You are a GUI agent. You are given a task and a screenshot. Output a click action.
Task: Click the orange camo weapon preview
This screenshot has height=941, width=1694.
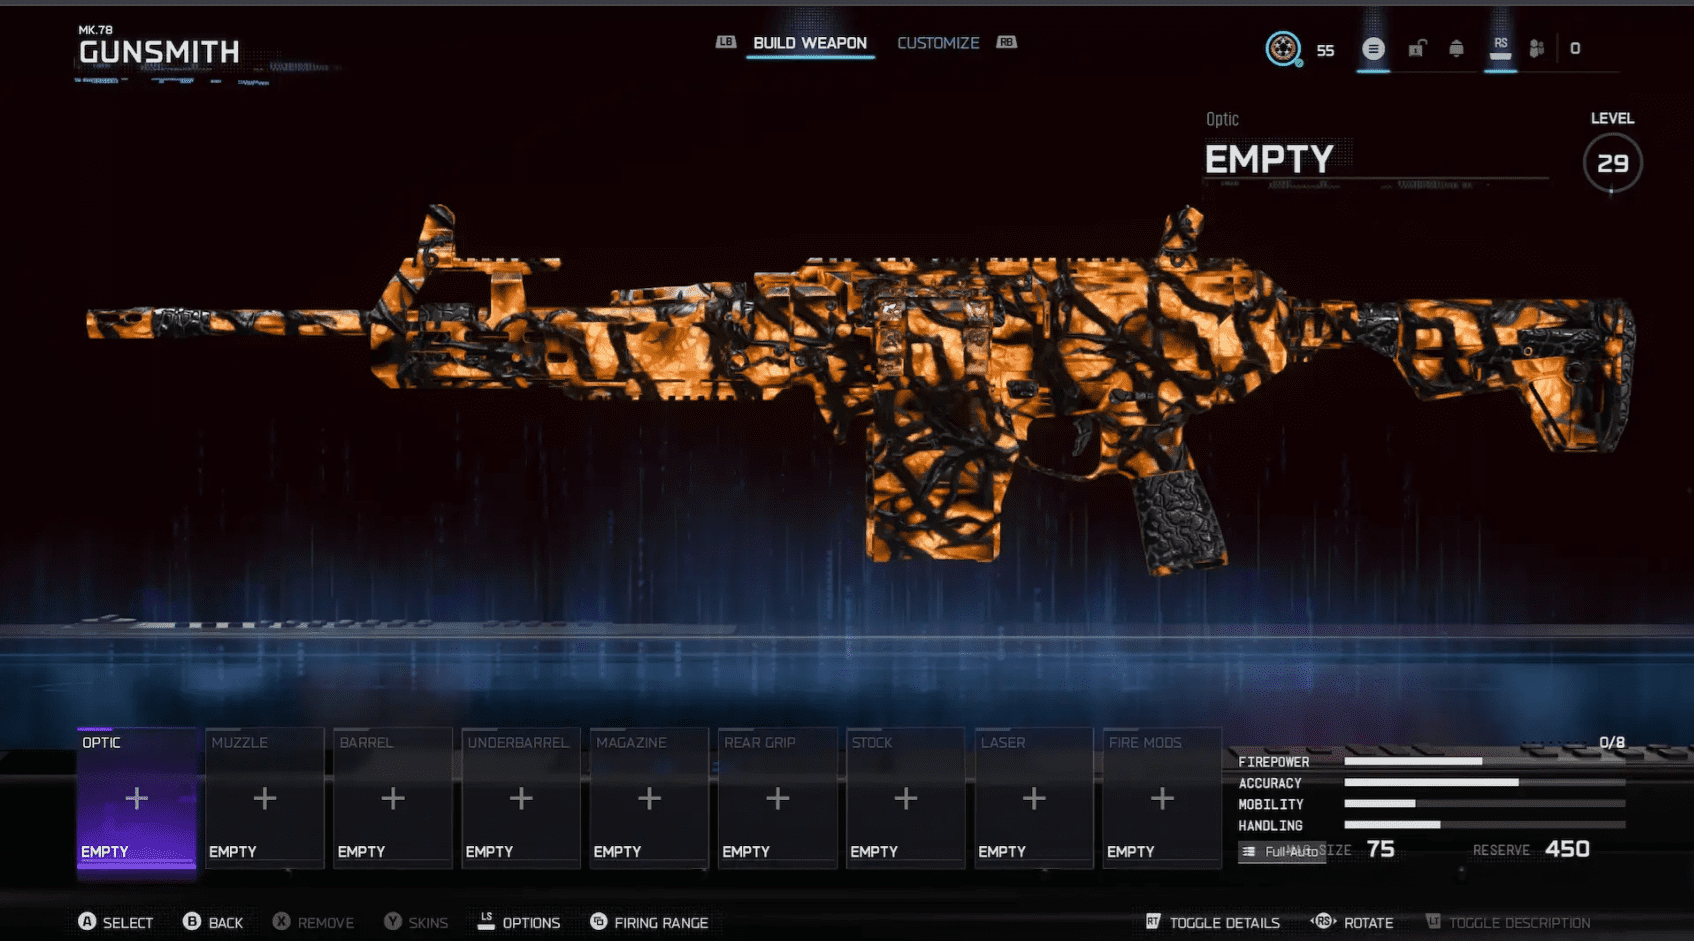[860, 380]
